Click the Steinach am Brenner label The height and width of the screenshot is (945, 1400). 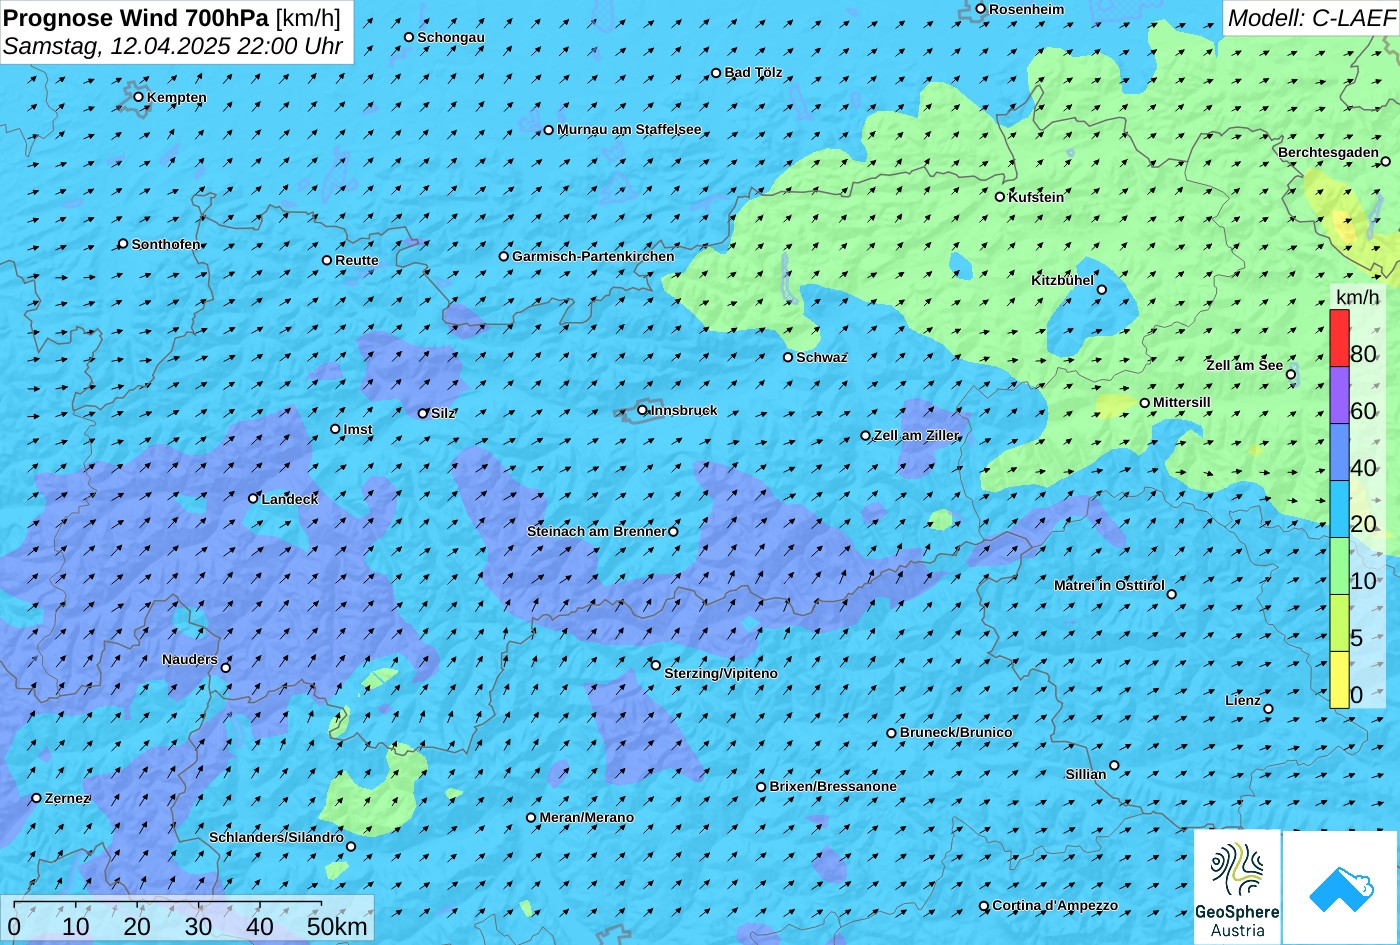pos(596,531)
